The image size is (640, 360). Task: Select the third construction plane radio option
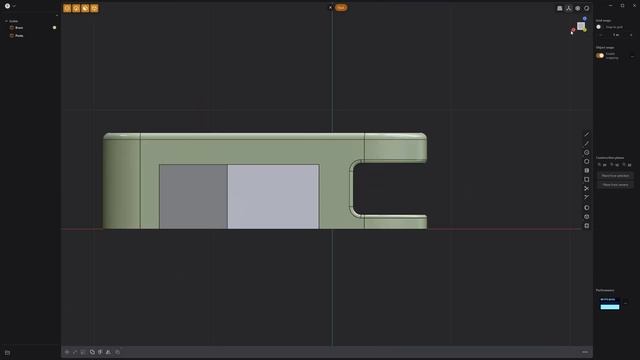(624, 165)
